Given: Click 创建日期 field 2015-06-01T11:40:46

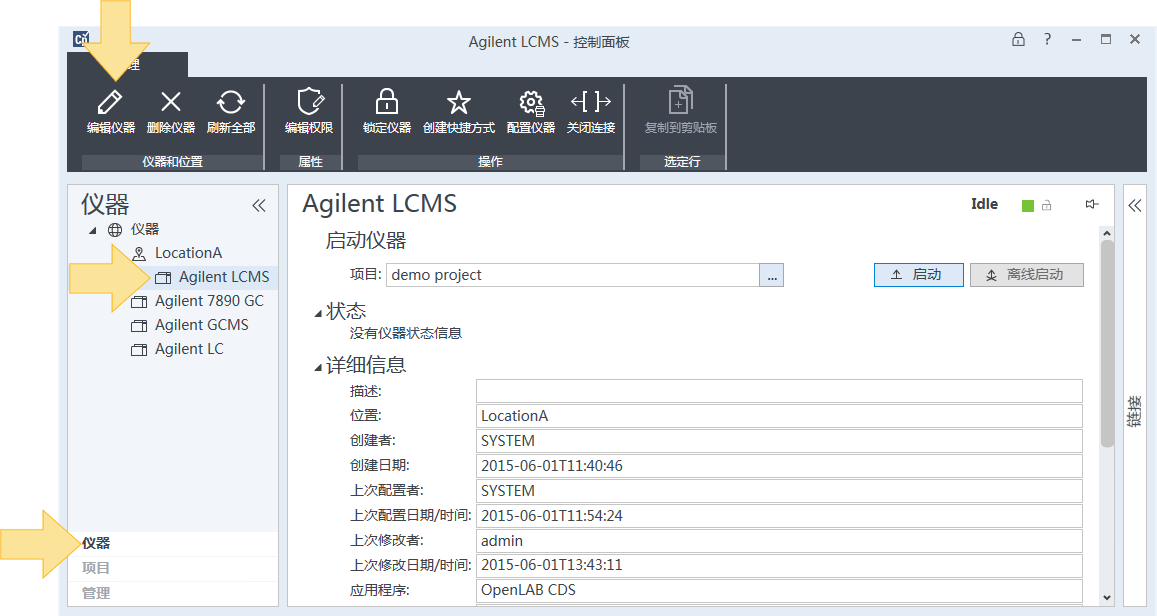Looking at the screenshot, I should (x=779, y=466).
